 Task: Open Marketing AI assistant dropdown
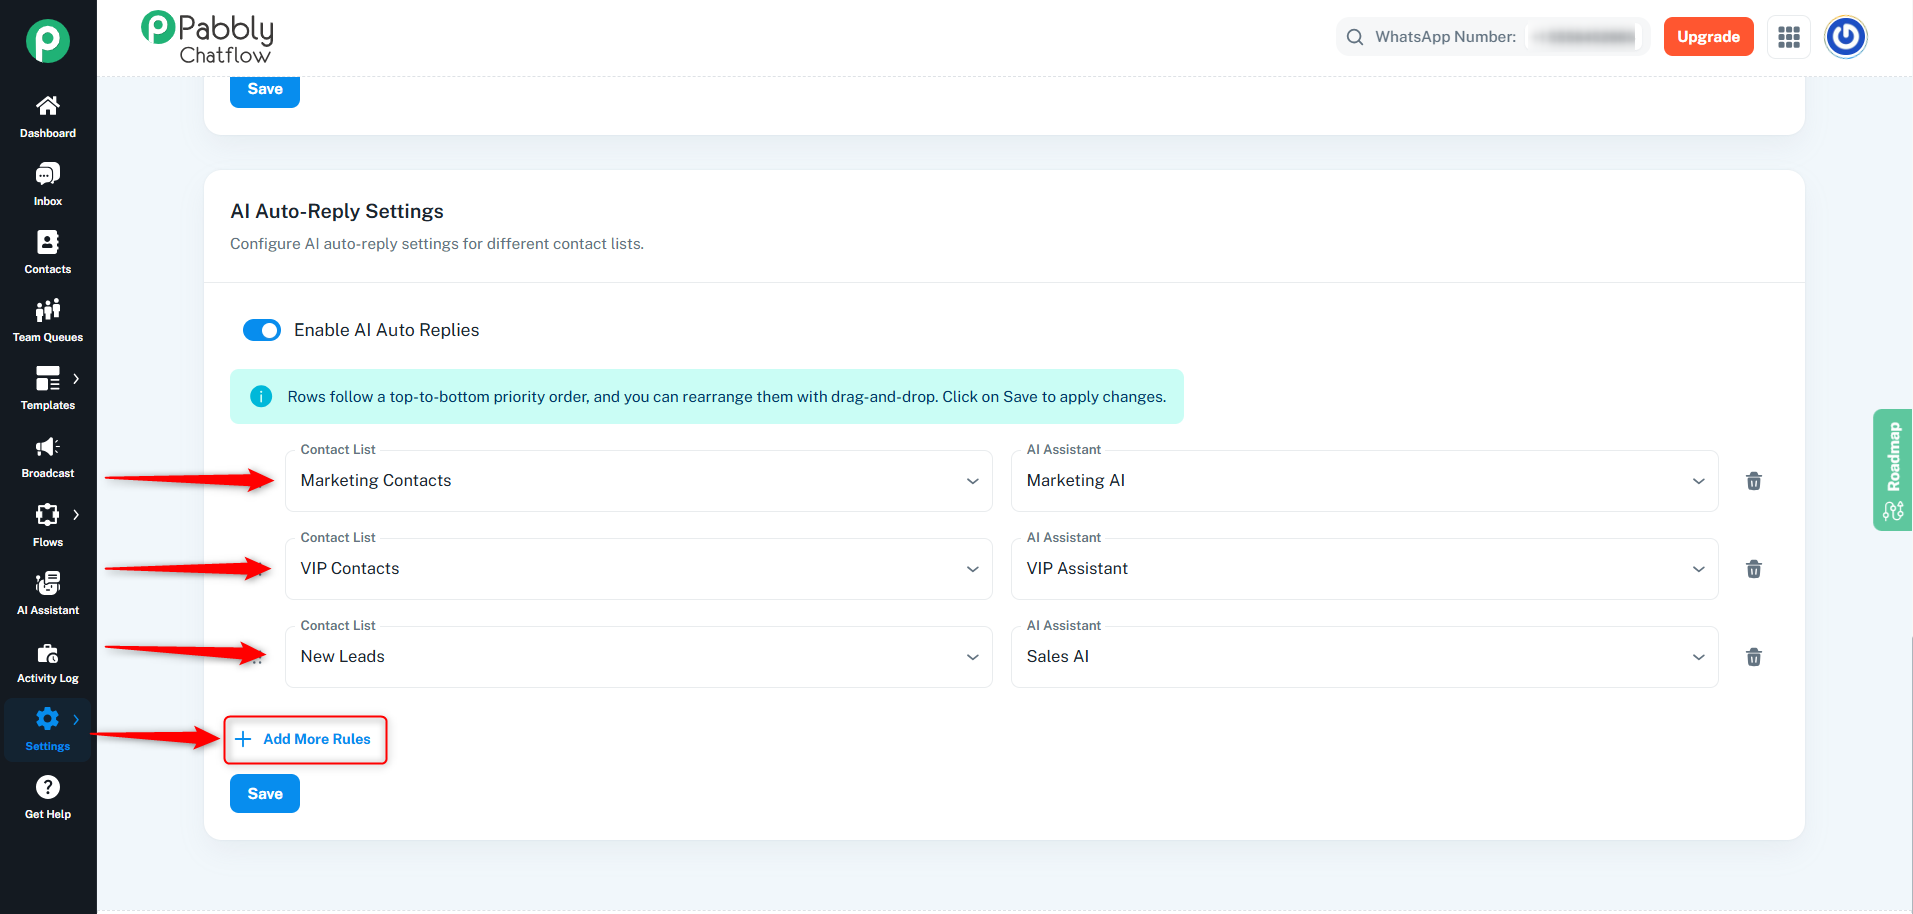pyautogui.click(x=1364, y=481)
